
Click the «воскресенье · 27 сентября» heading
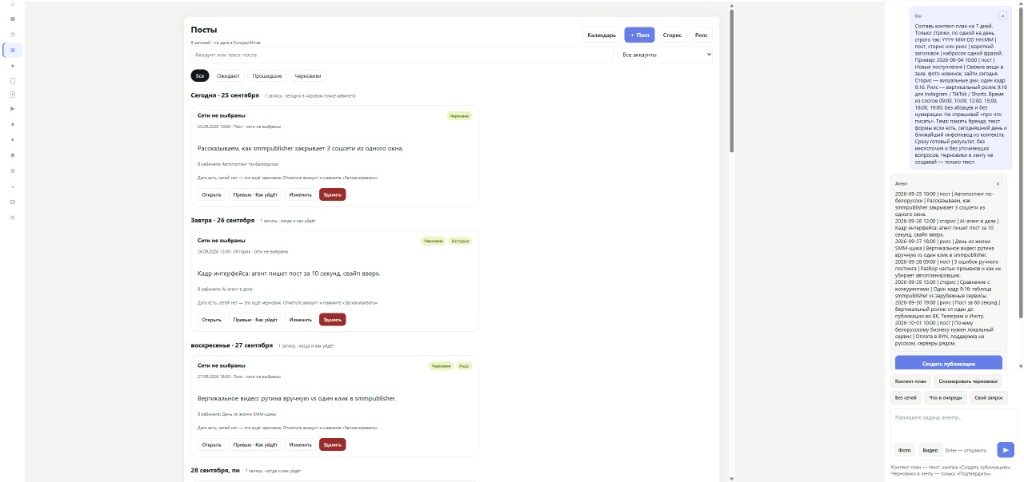(x=232, y=345)
